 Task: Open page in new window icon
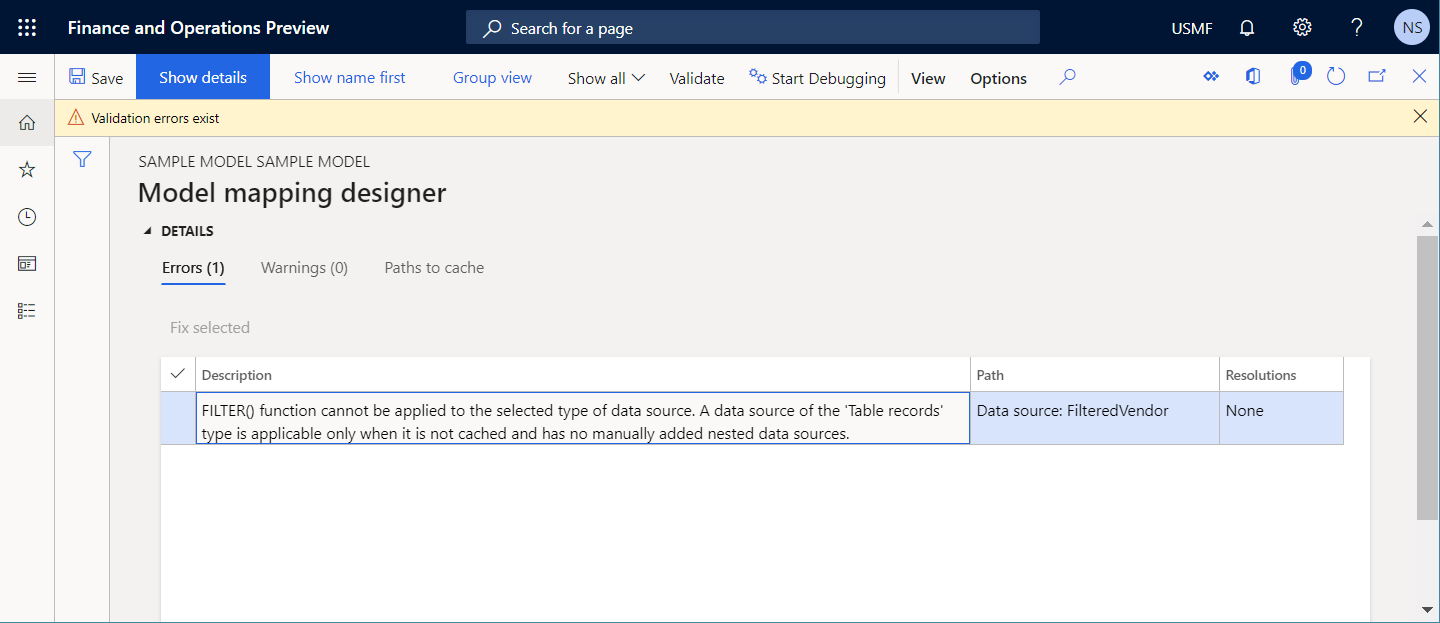pyautogui.click(x=1378, y=76)
